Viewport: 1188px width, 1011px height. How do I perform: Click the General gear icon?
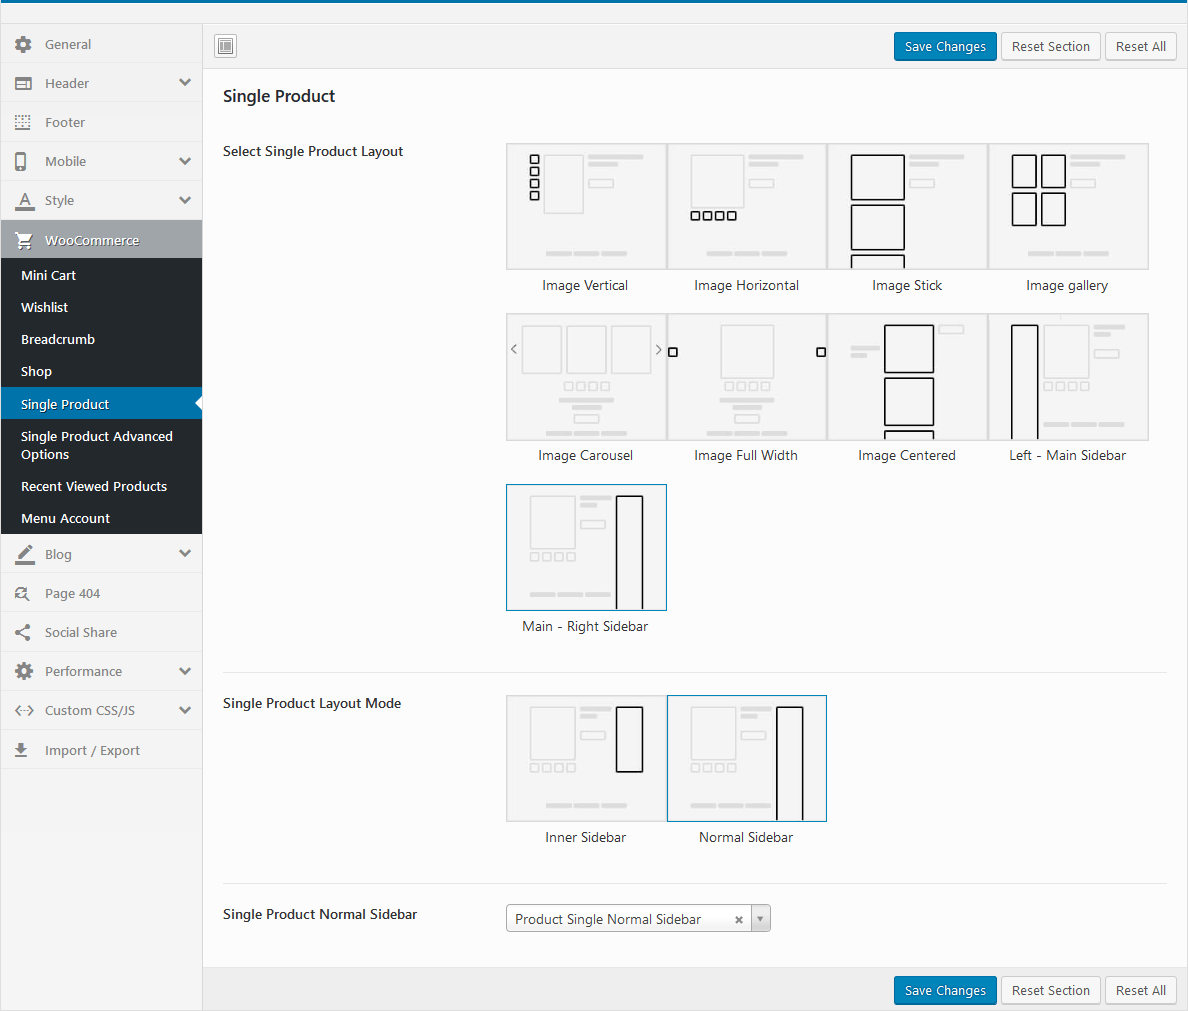(x=23, y=45)
